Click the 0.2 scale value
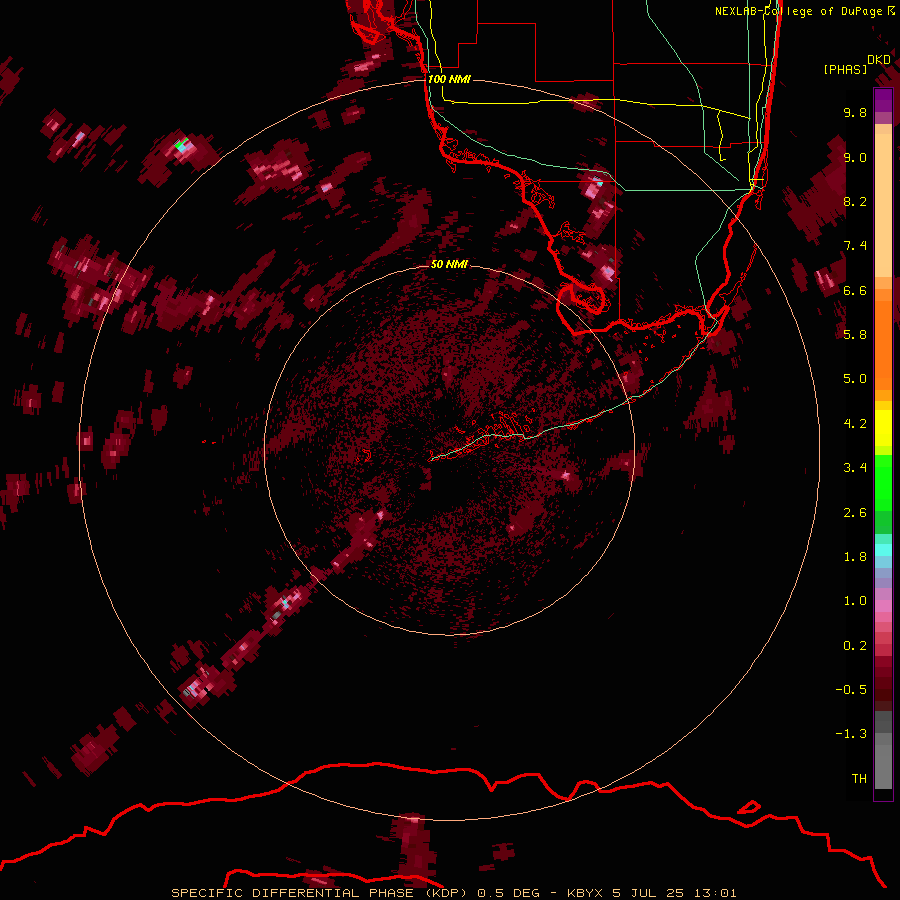 tap(855, 646)
